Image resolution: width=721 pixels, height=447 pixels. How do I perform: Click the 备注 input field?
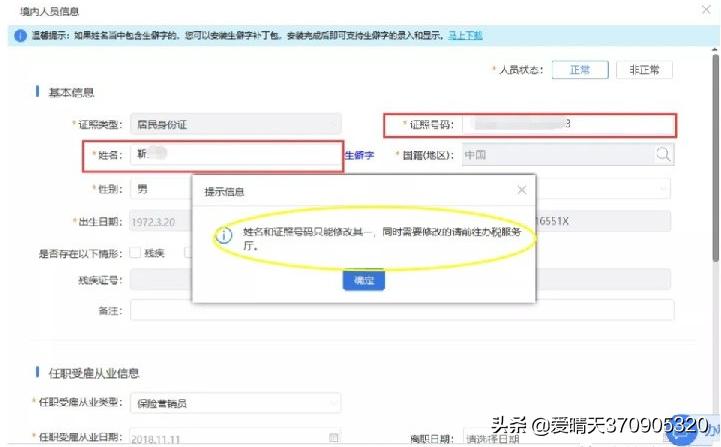pyautogui.click(x=402, y=310)
